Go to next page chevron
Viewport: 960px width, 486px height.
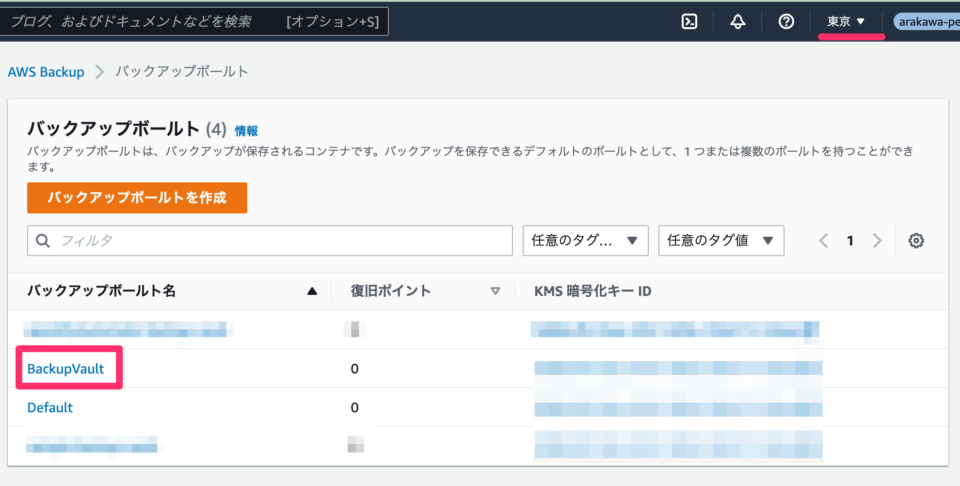click(x=877, y=241)
